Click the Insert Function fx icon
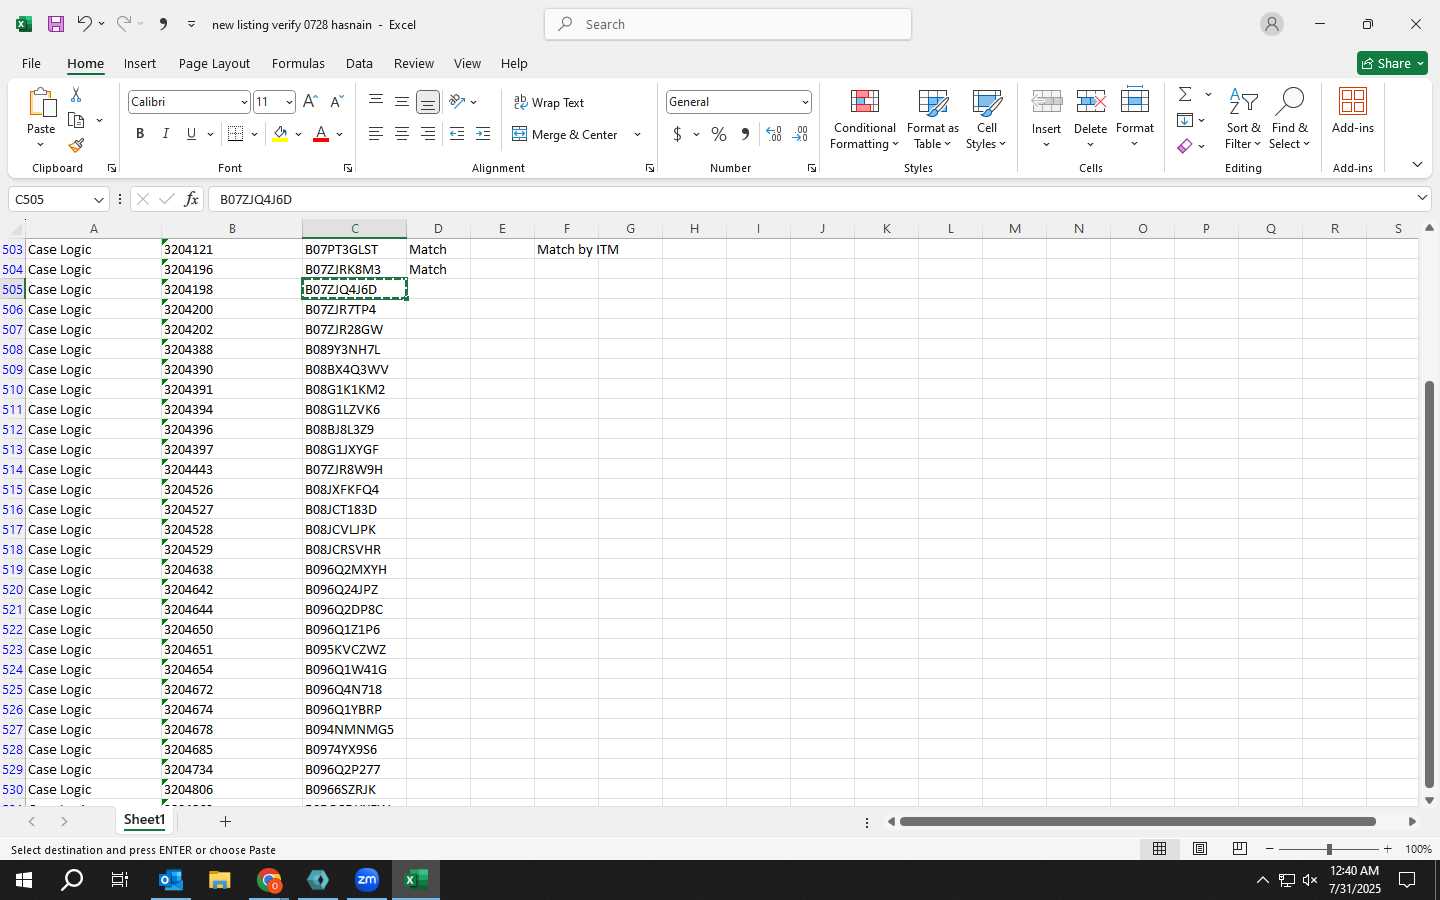Screen dimensions: 1440x900 [x=191, y=199]
